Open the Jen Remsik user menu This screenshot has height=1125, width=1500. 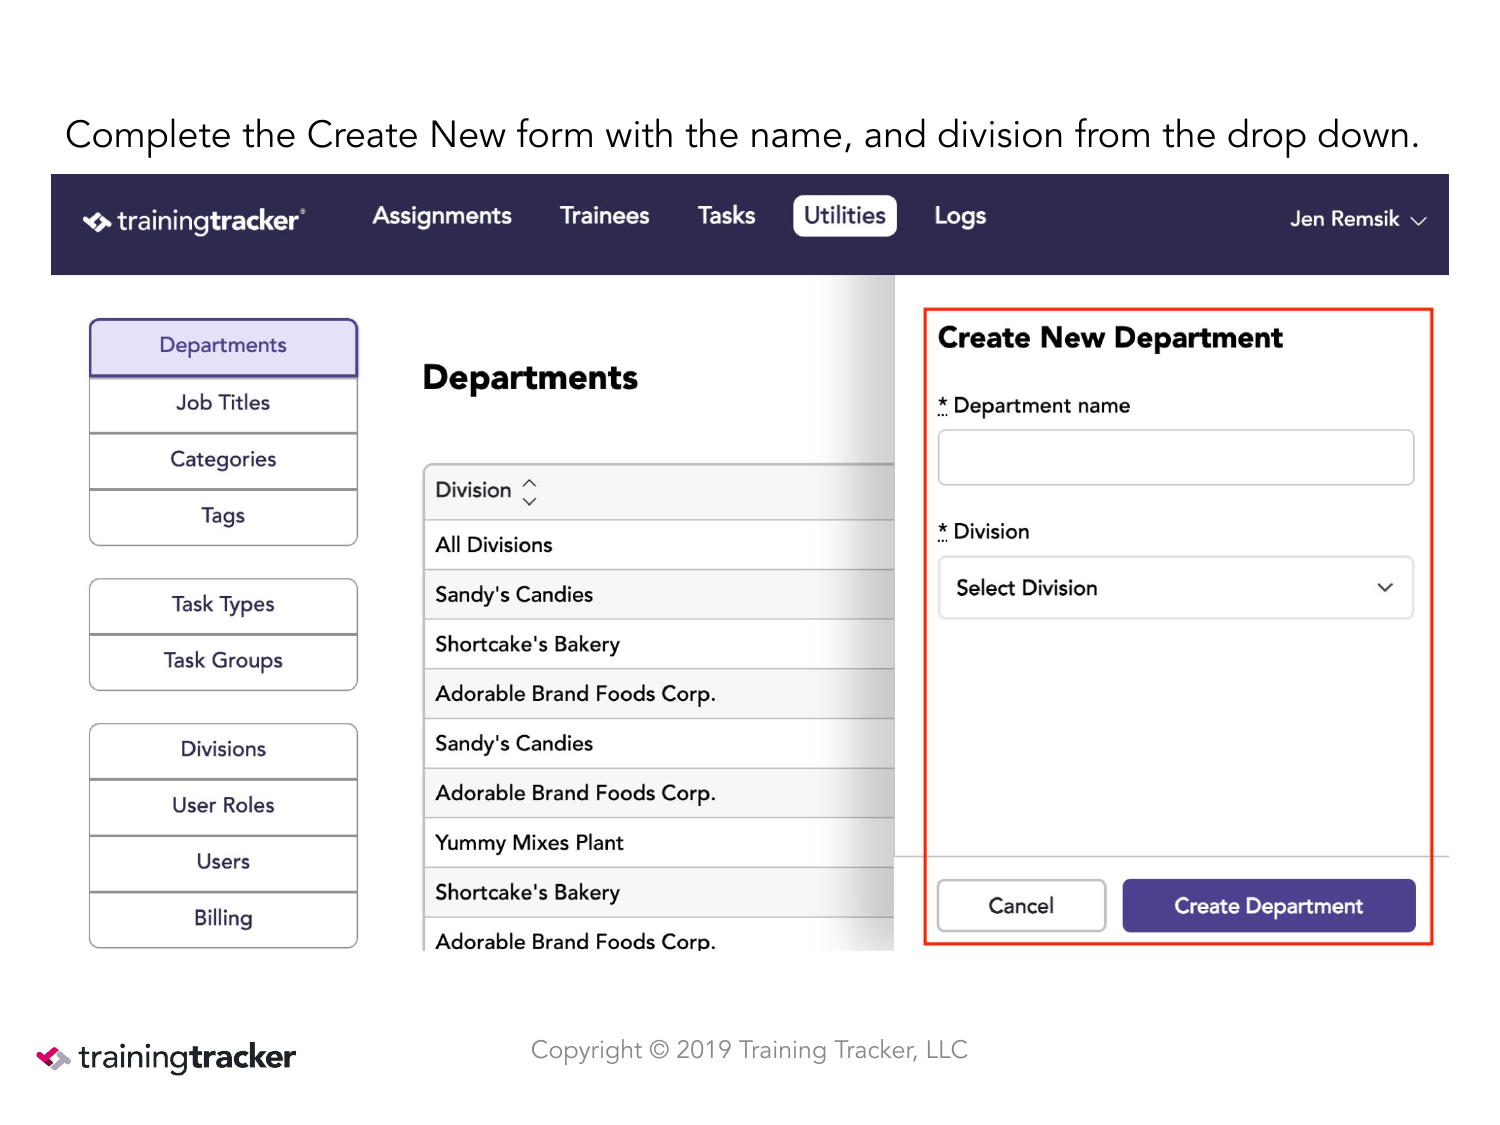pos(1357,219)
